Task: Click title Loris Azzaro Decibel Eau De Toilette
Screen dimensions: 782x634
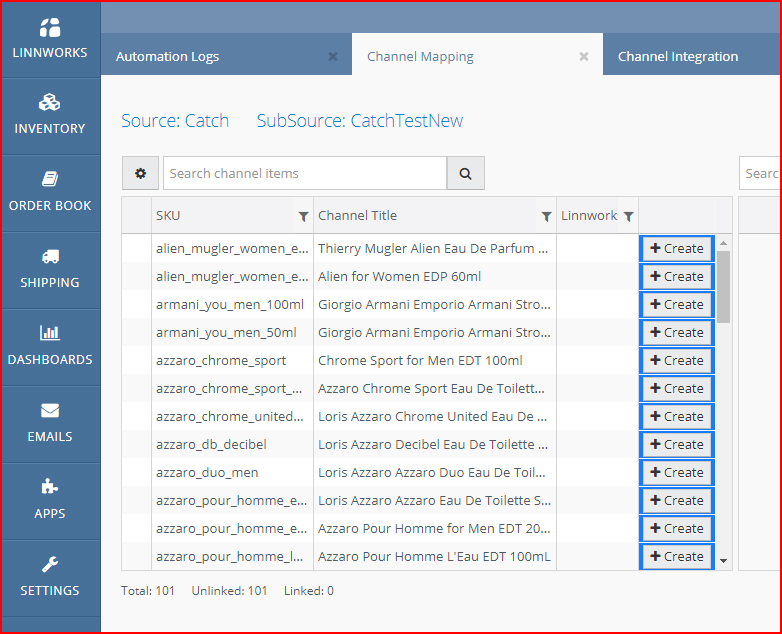Action: pos(433,444)
